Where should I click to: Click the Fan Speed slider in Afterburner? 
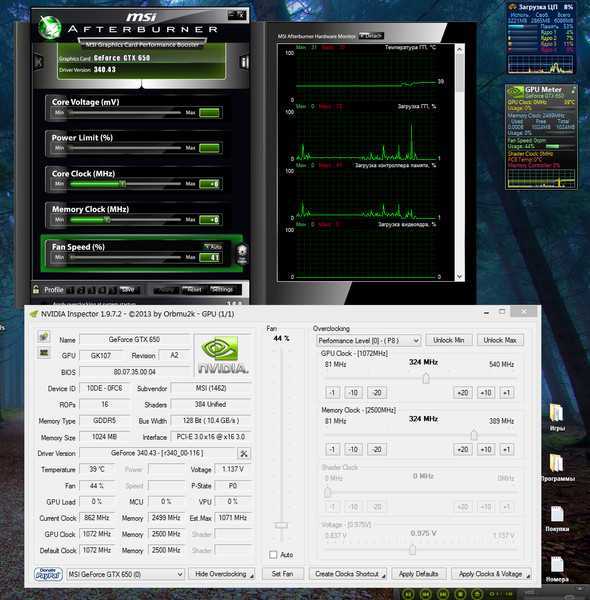(125, 257)
